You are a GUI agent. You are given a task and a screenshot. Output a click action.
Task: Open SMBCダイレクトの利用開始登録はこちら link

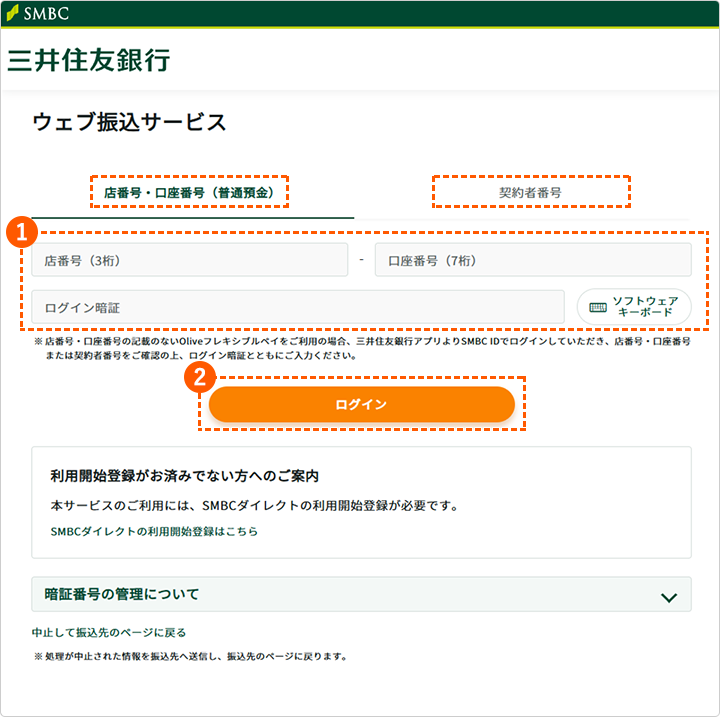tap(154, 531)
